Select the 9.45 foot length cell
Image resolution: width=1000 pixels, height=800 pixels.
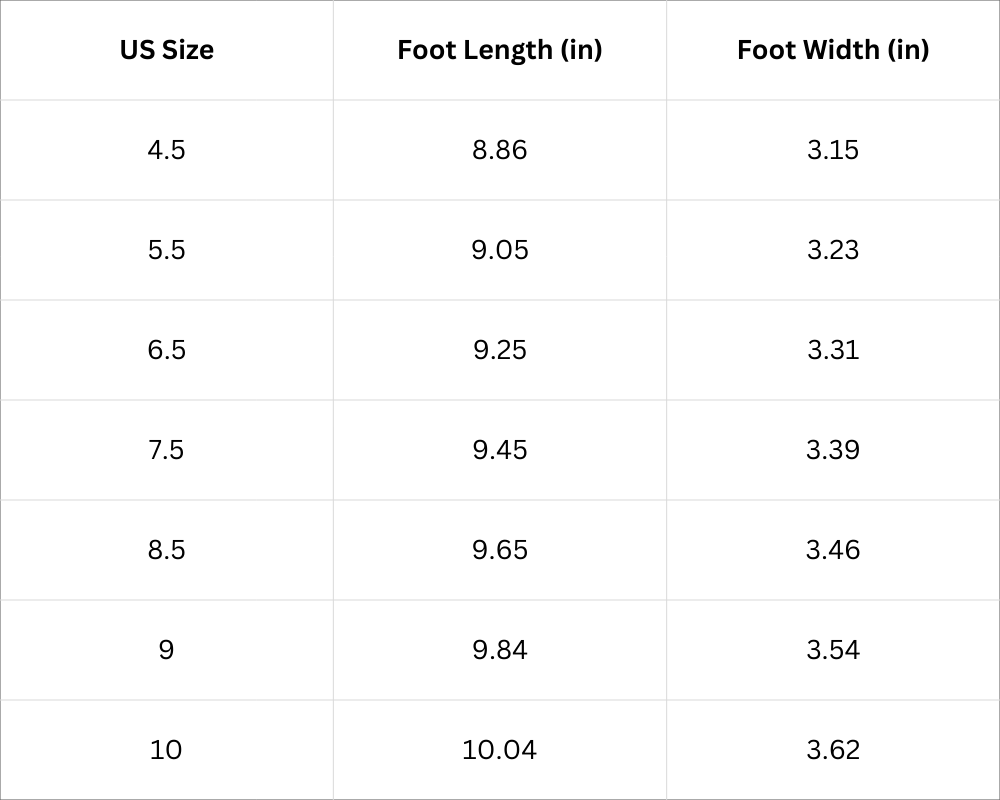(499, 450)
